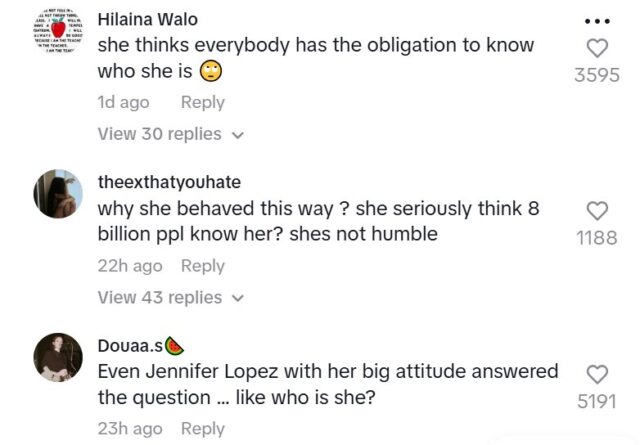The image size is (640, 445).
Task: Click the 5191 likes count
Action: pyautogui.click(x=597, y=402)
